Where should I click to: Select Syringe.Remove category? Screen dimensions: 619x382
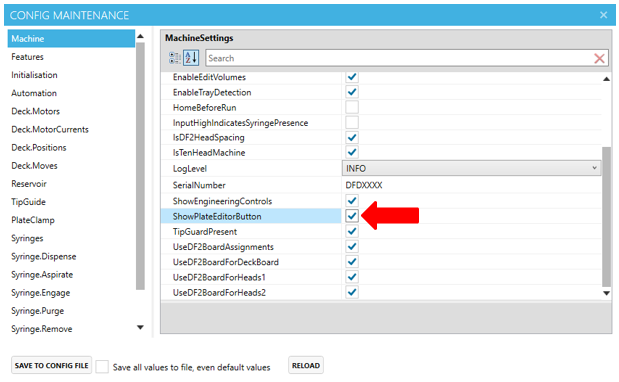(x=42, y=329)
